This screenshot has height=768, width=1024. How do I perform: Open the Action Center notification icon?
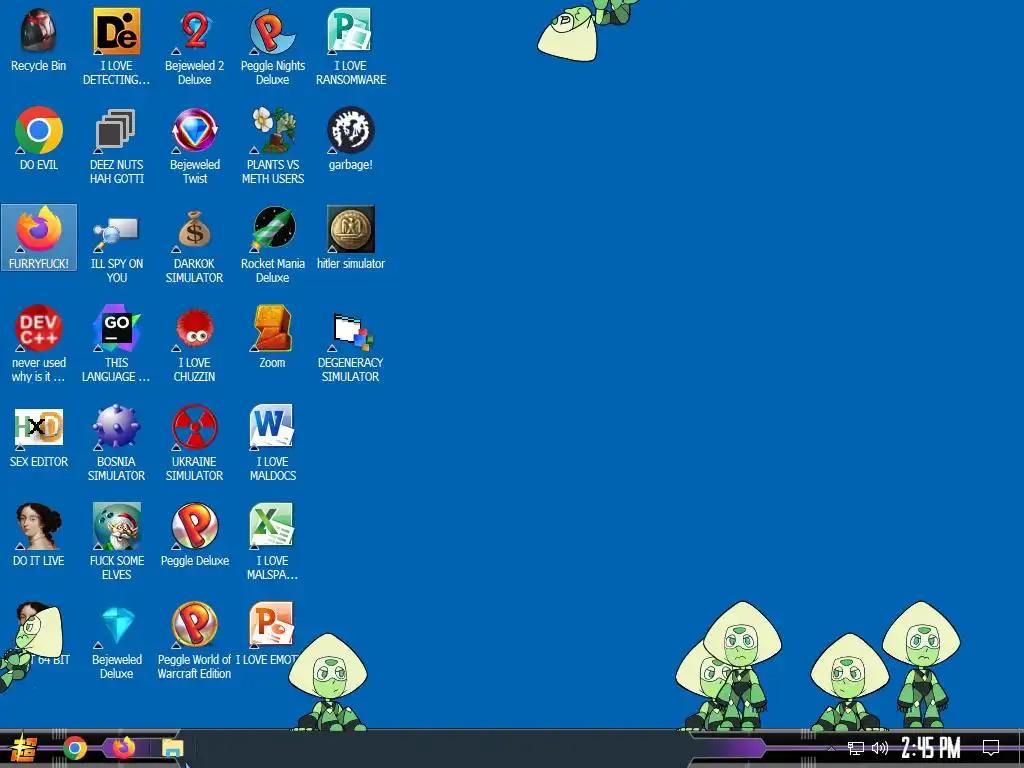991,748
